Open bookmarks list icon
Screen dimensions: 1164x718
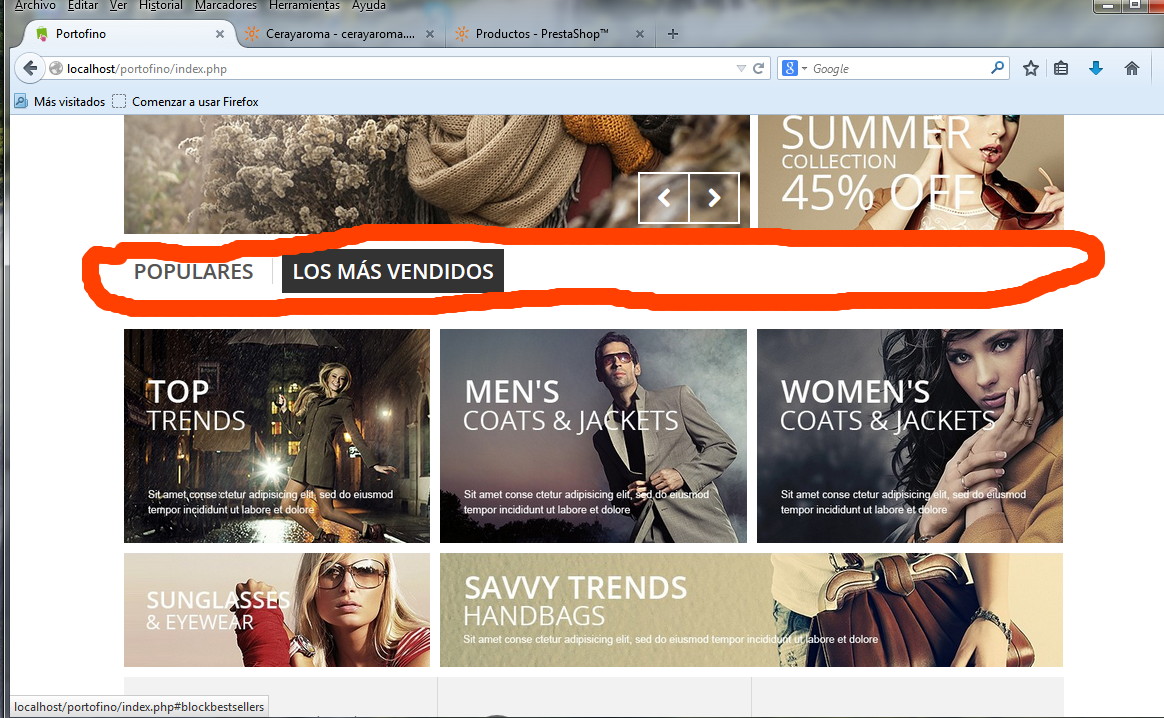point(1061,68)
